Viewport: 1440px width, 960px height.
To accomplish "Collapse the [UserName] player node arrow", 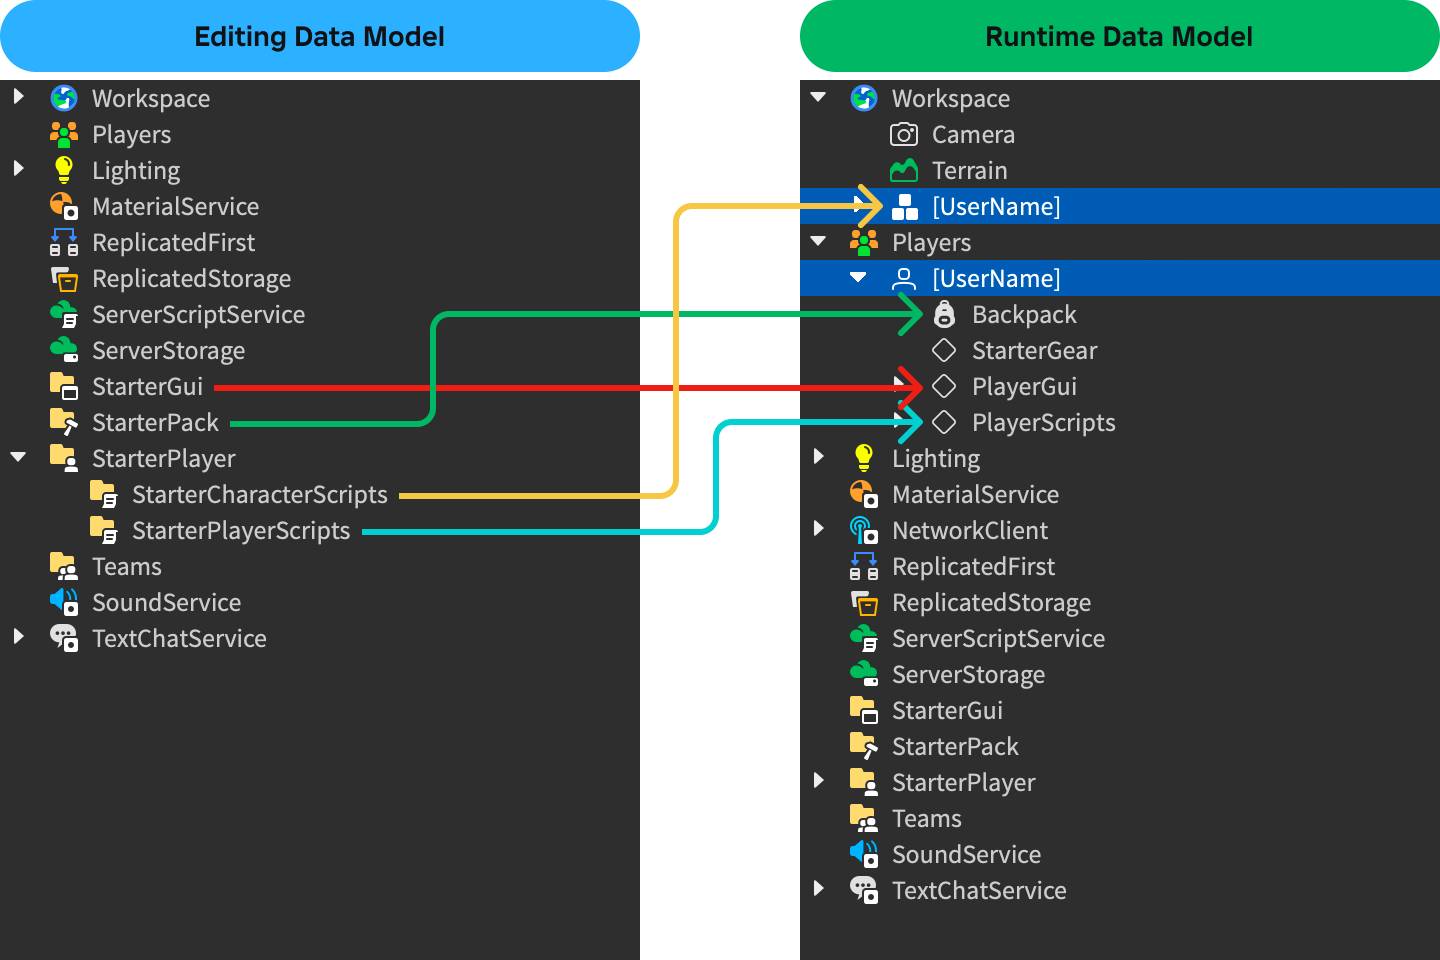I will [x=858, y=277].
